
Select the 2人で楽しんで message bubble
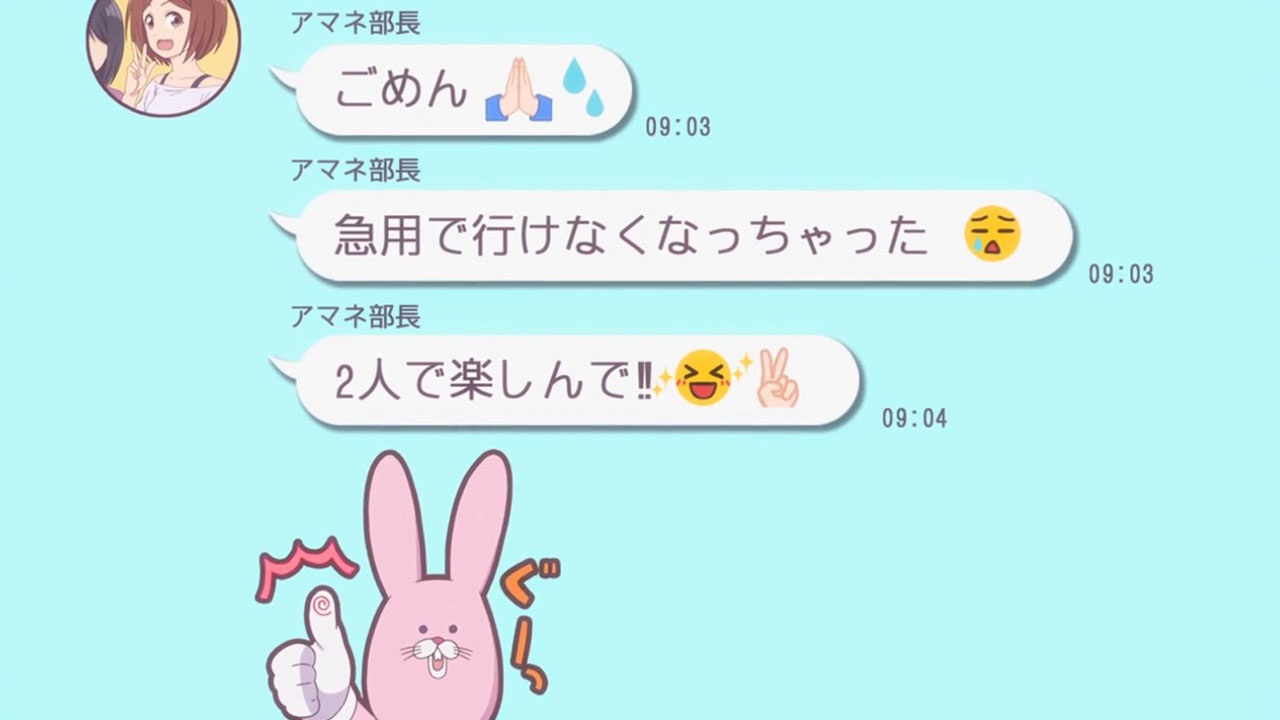point(566,381)
